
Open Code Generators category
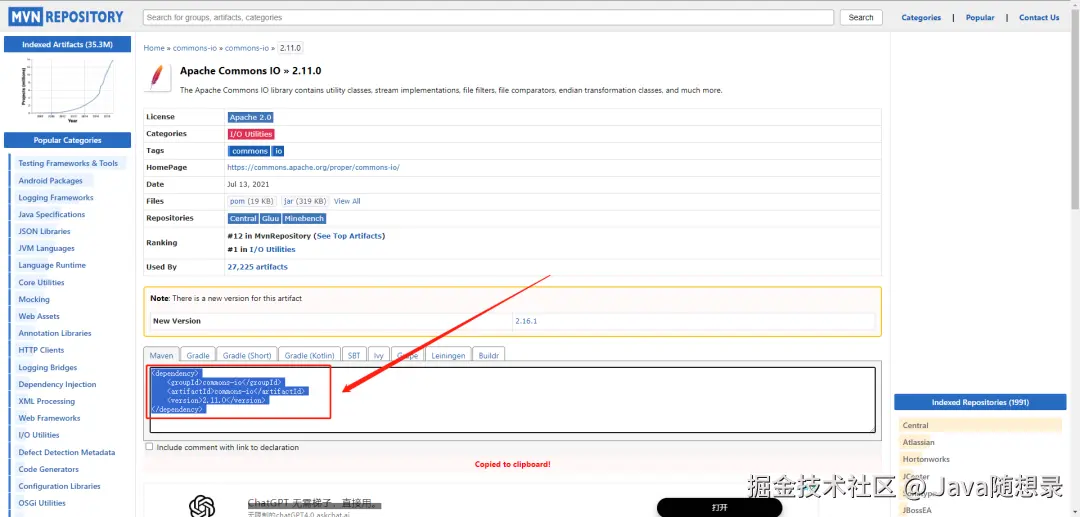(x=49, y=469)
